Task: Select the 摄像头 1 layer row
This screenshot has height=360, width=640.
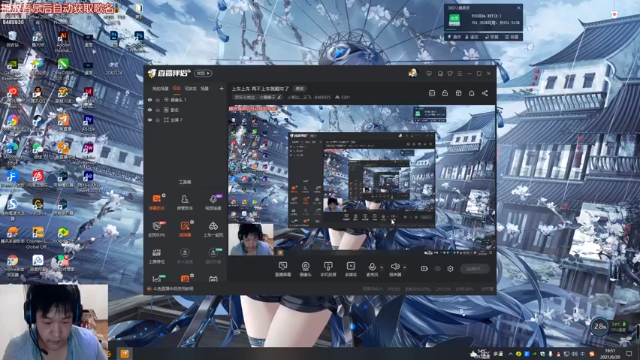Action: click(185, 100)
